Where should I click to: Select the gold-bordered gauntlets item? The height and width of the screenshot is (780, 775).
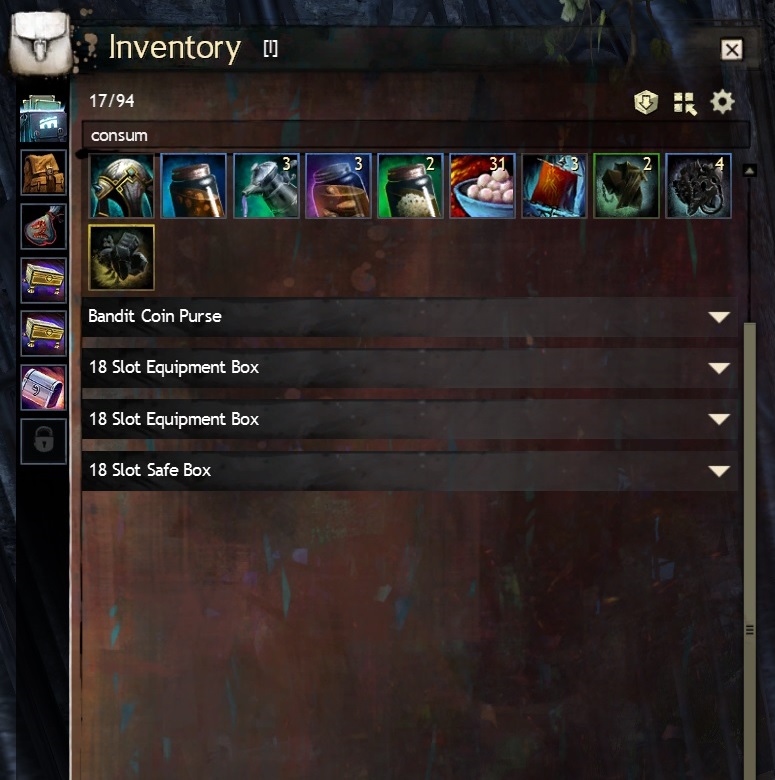coord(121,258)
